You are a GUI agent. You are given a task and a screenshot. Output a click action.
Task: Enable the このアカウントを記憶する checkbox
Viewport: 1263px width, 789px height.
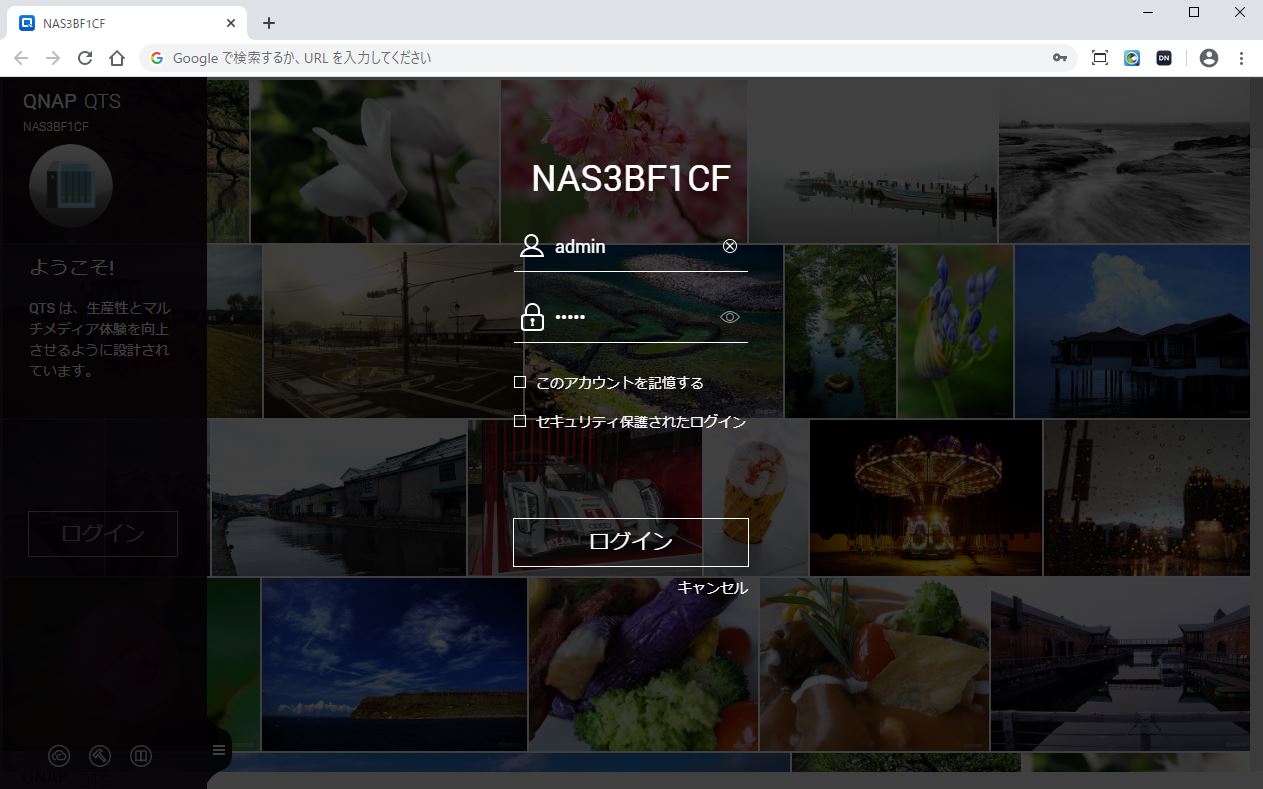click(x=520, y=382)
